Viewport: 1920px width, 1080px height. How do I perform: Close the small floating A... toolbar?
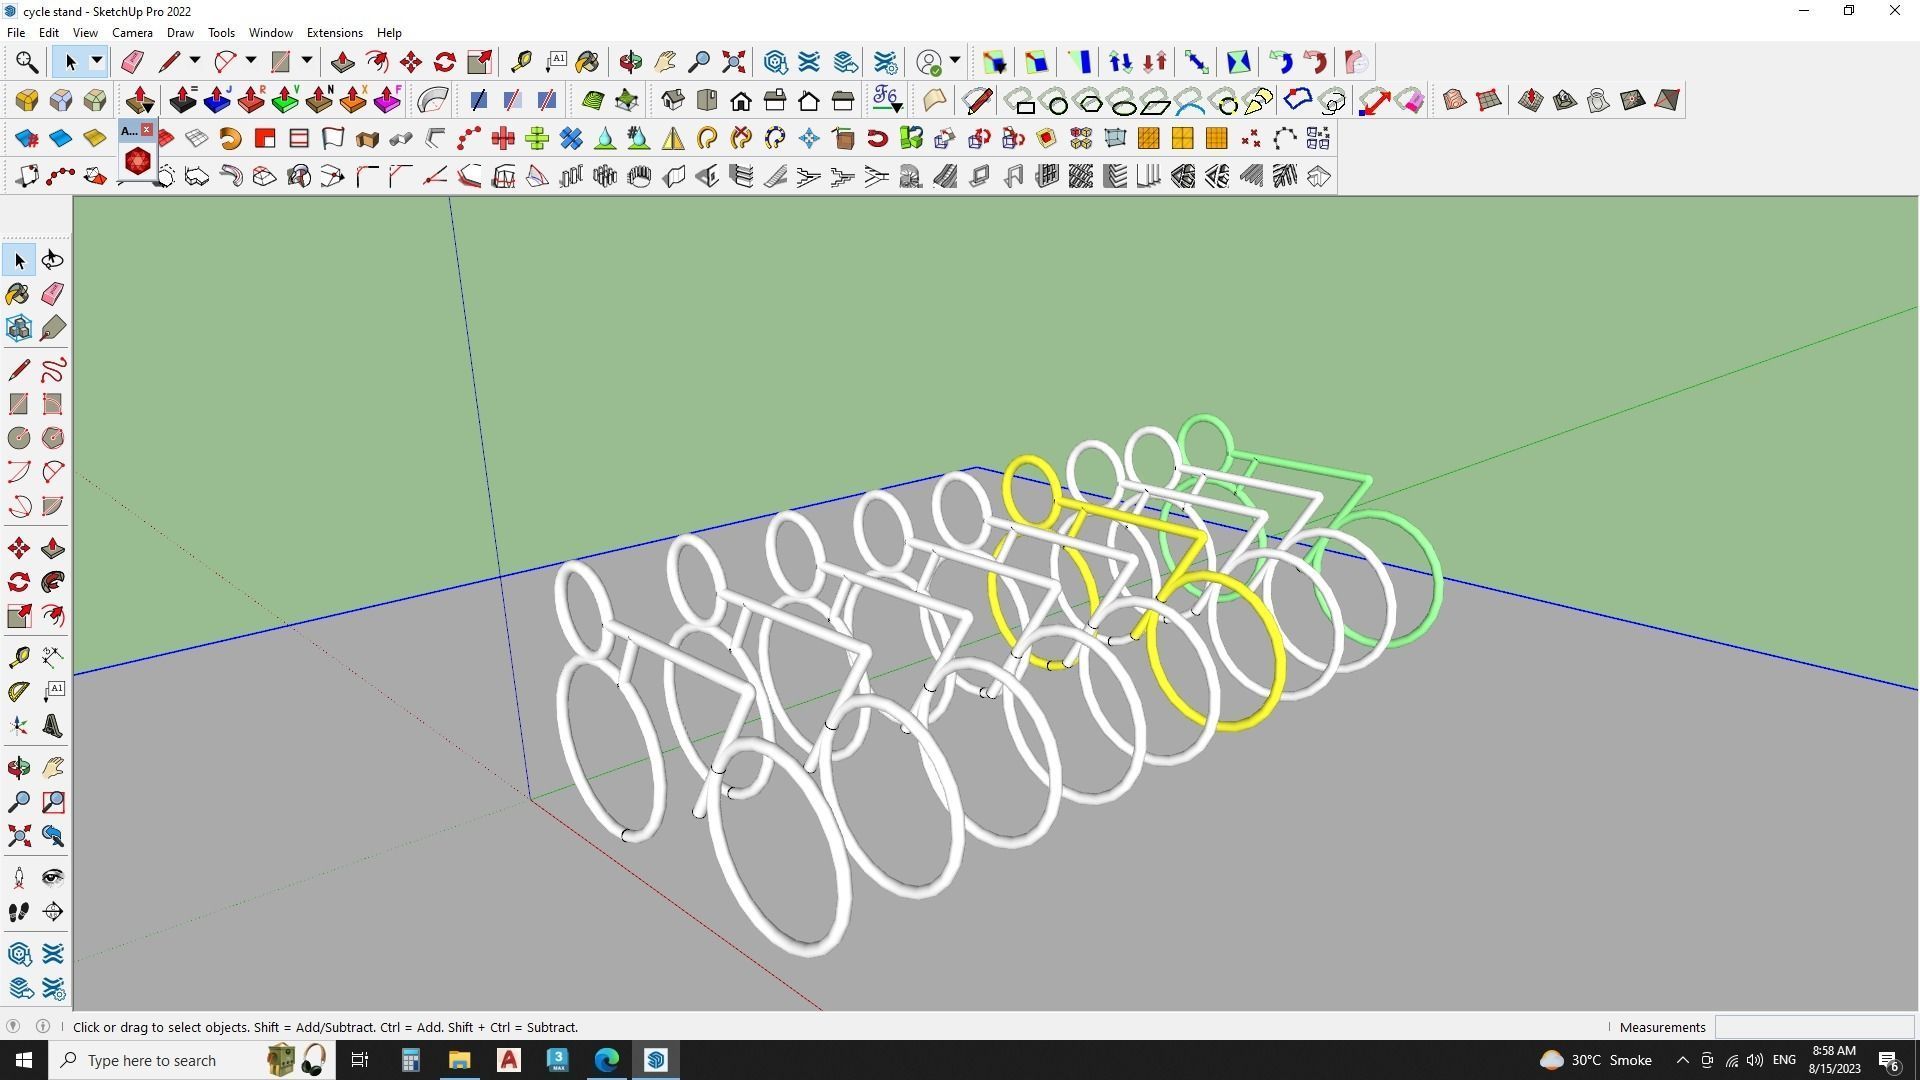147,130
